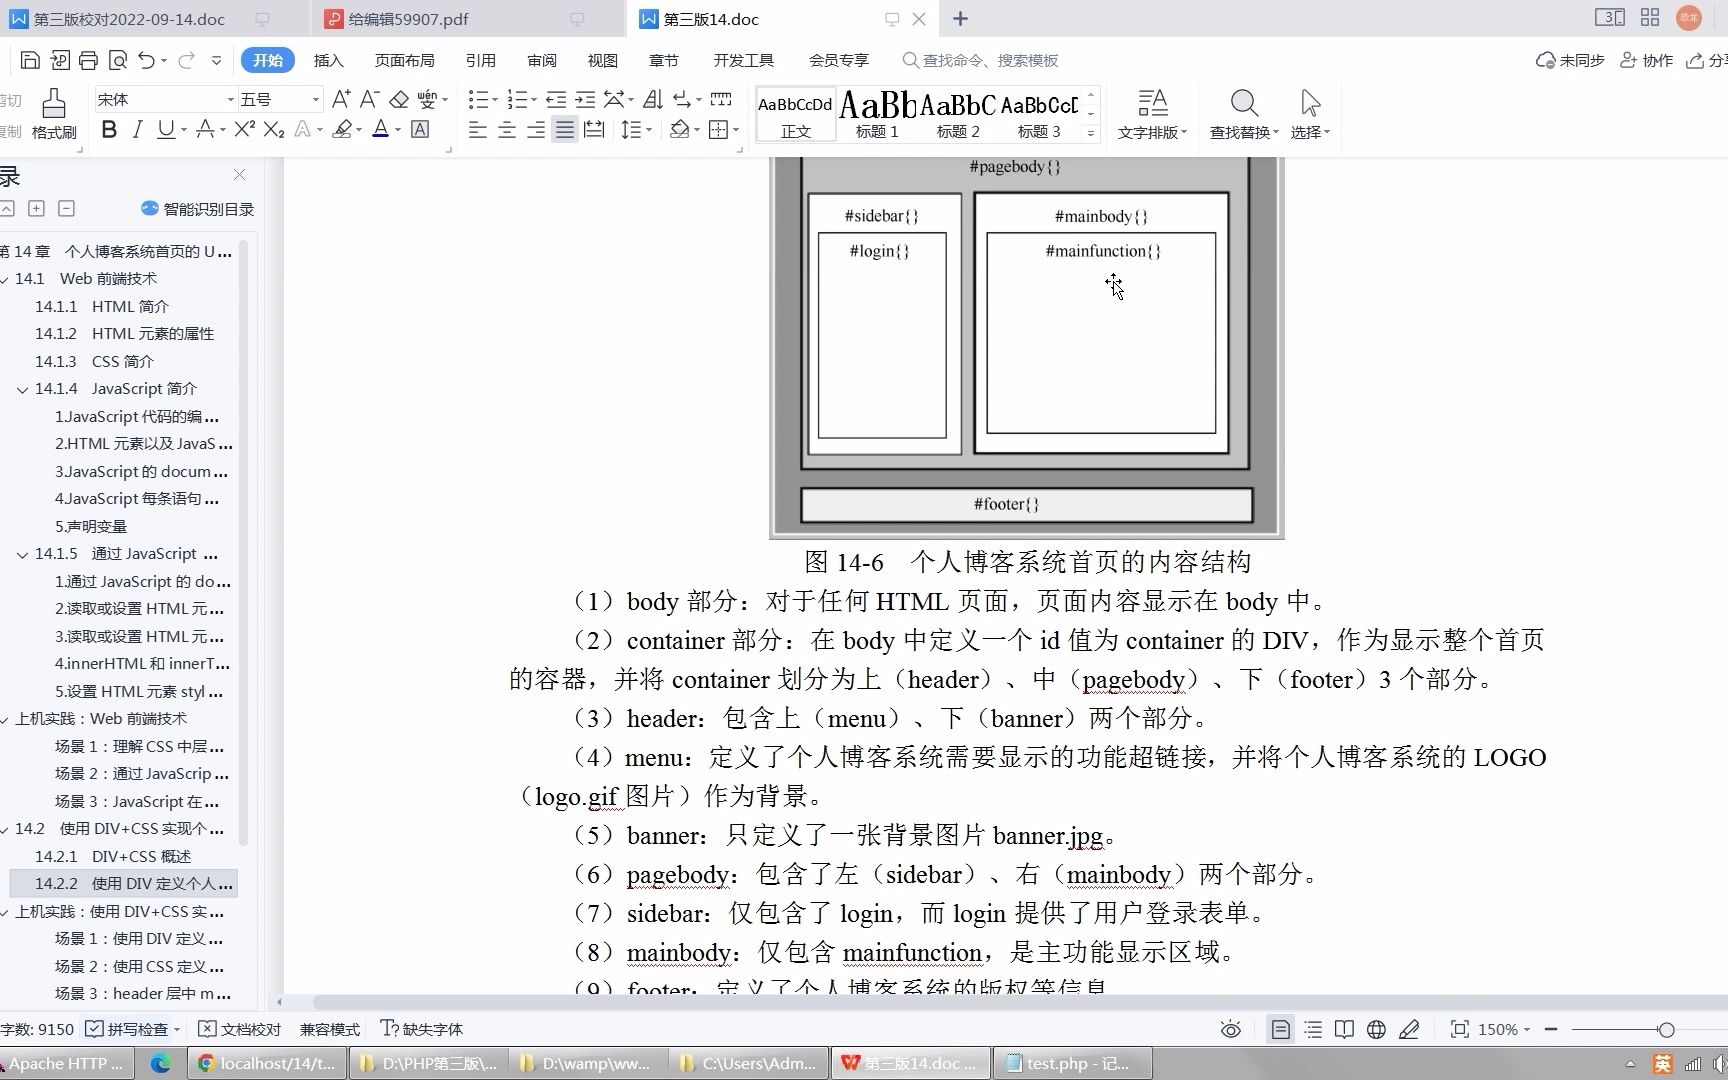Fit page zoom icon in status bar
The width and height of the screenshot is (1728, 1080).
1459,1029
